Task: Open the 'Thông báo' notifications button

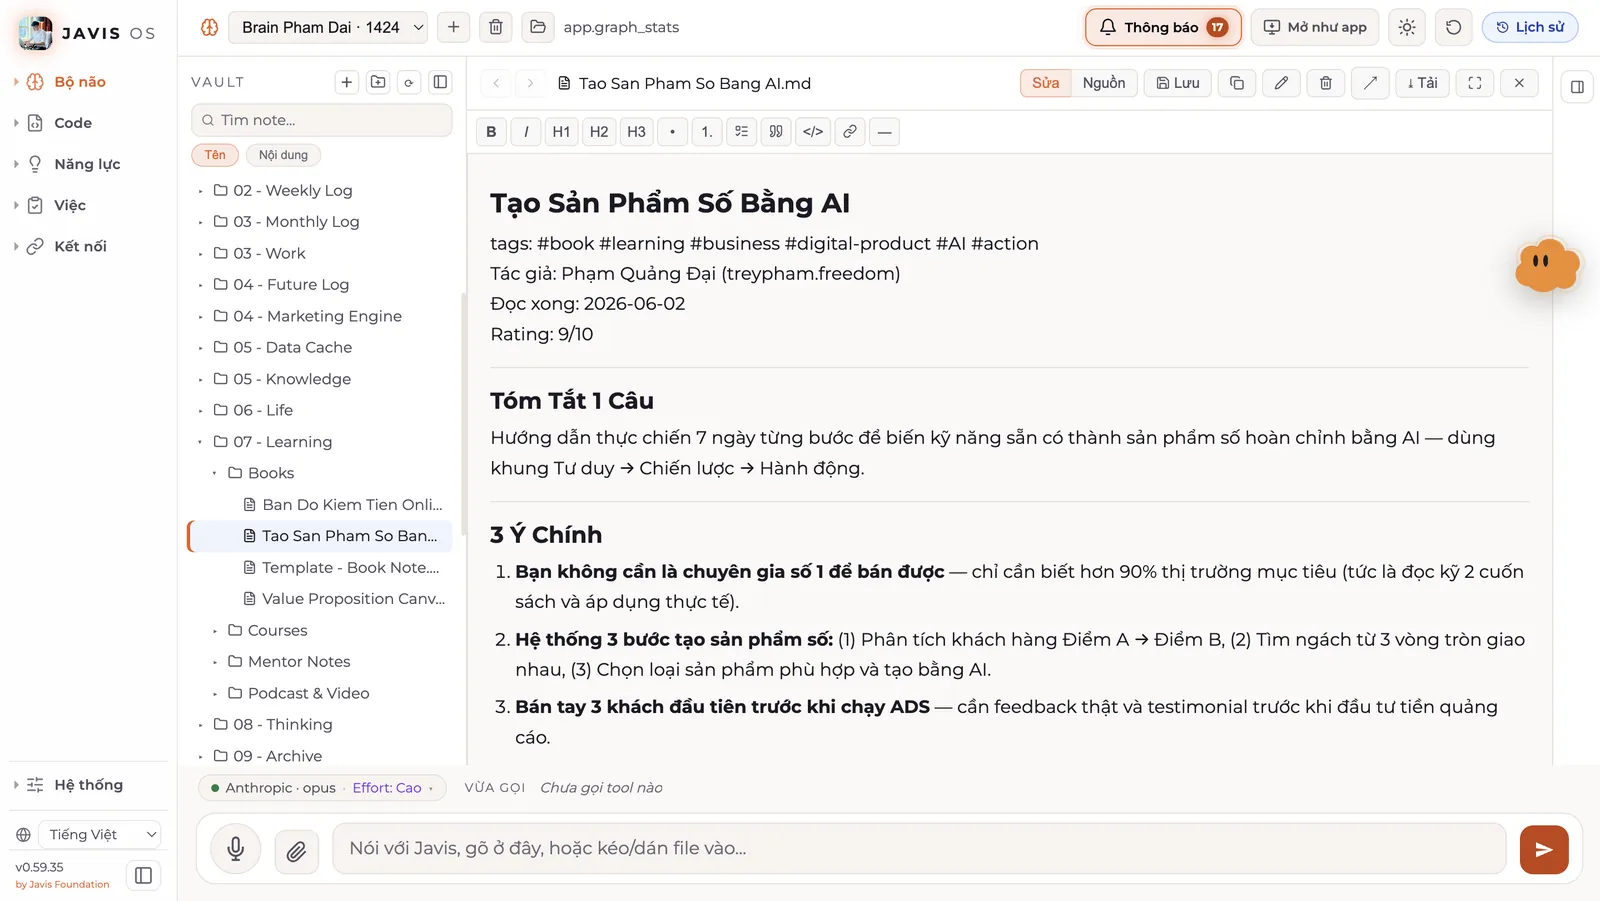Action: (1163, 27)
